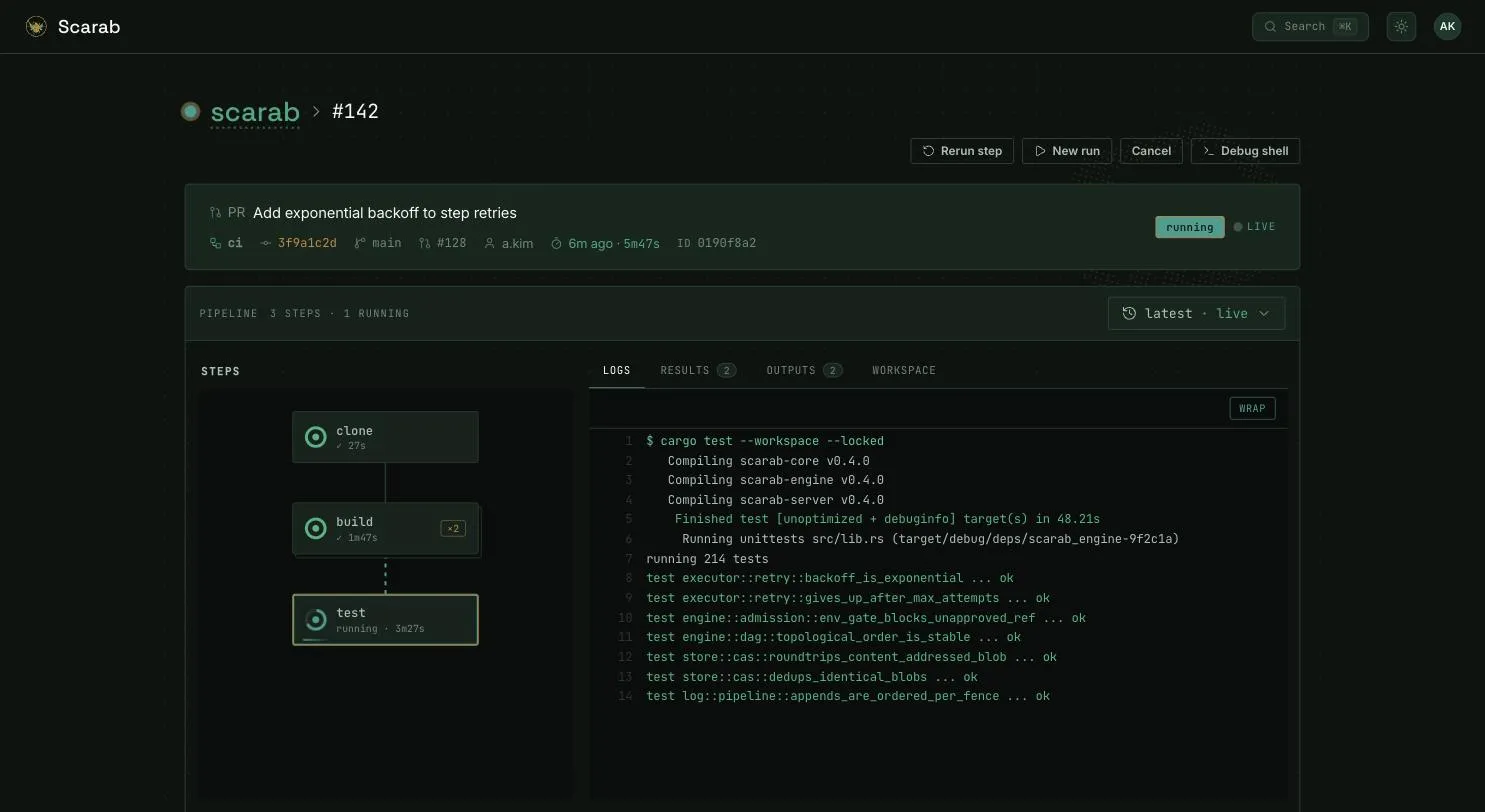Click log line dedups_identical_blobs
1485x812 pixels.
[812, 677]
